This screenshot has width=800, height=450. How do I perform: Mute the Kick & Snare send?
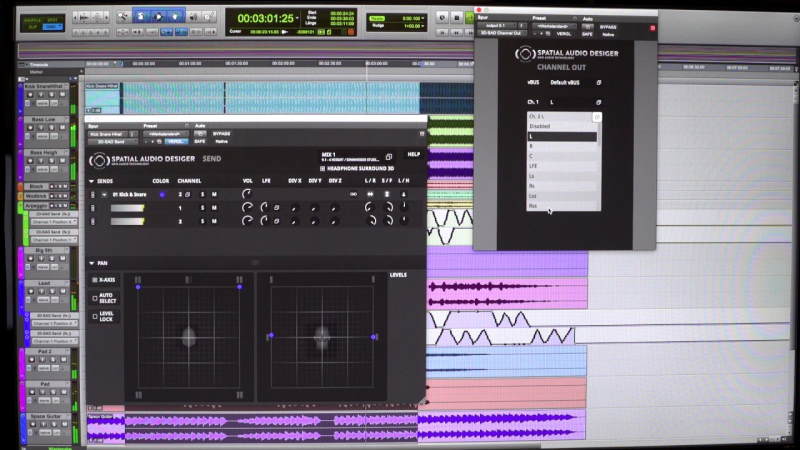pos(214,194)
